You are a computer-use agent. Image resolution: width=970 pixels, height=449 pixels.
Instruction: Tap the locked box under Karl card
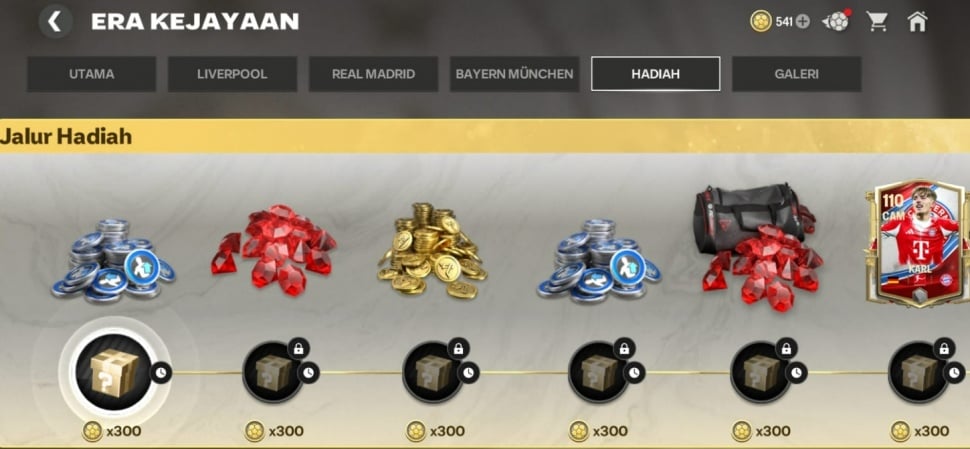[919, 372]
